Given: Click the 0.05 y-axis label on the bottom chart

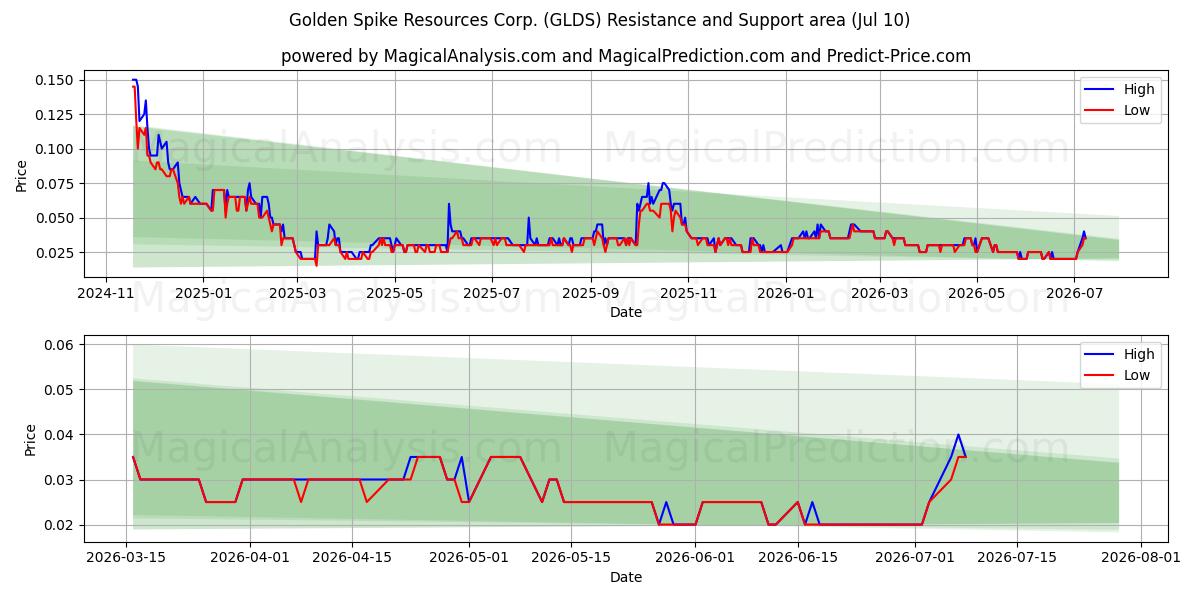Looking at the screenshot, I should tap(60, 390).
